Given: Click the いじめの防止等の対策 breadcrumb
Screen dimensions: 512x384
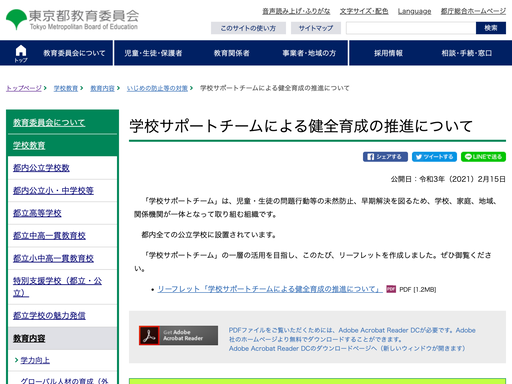Looking at the screenshot, I should 157,88.
